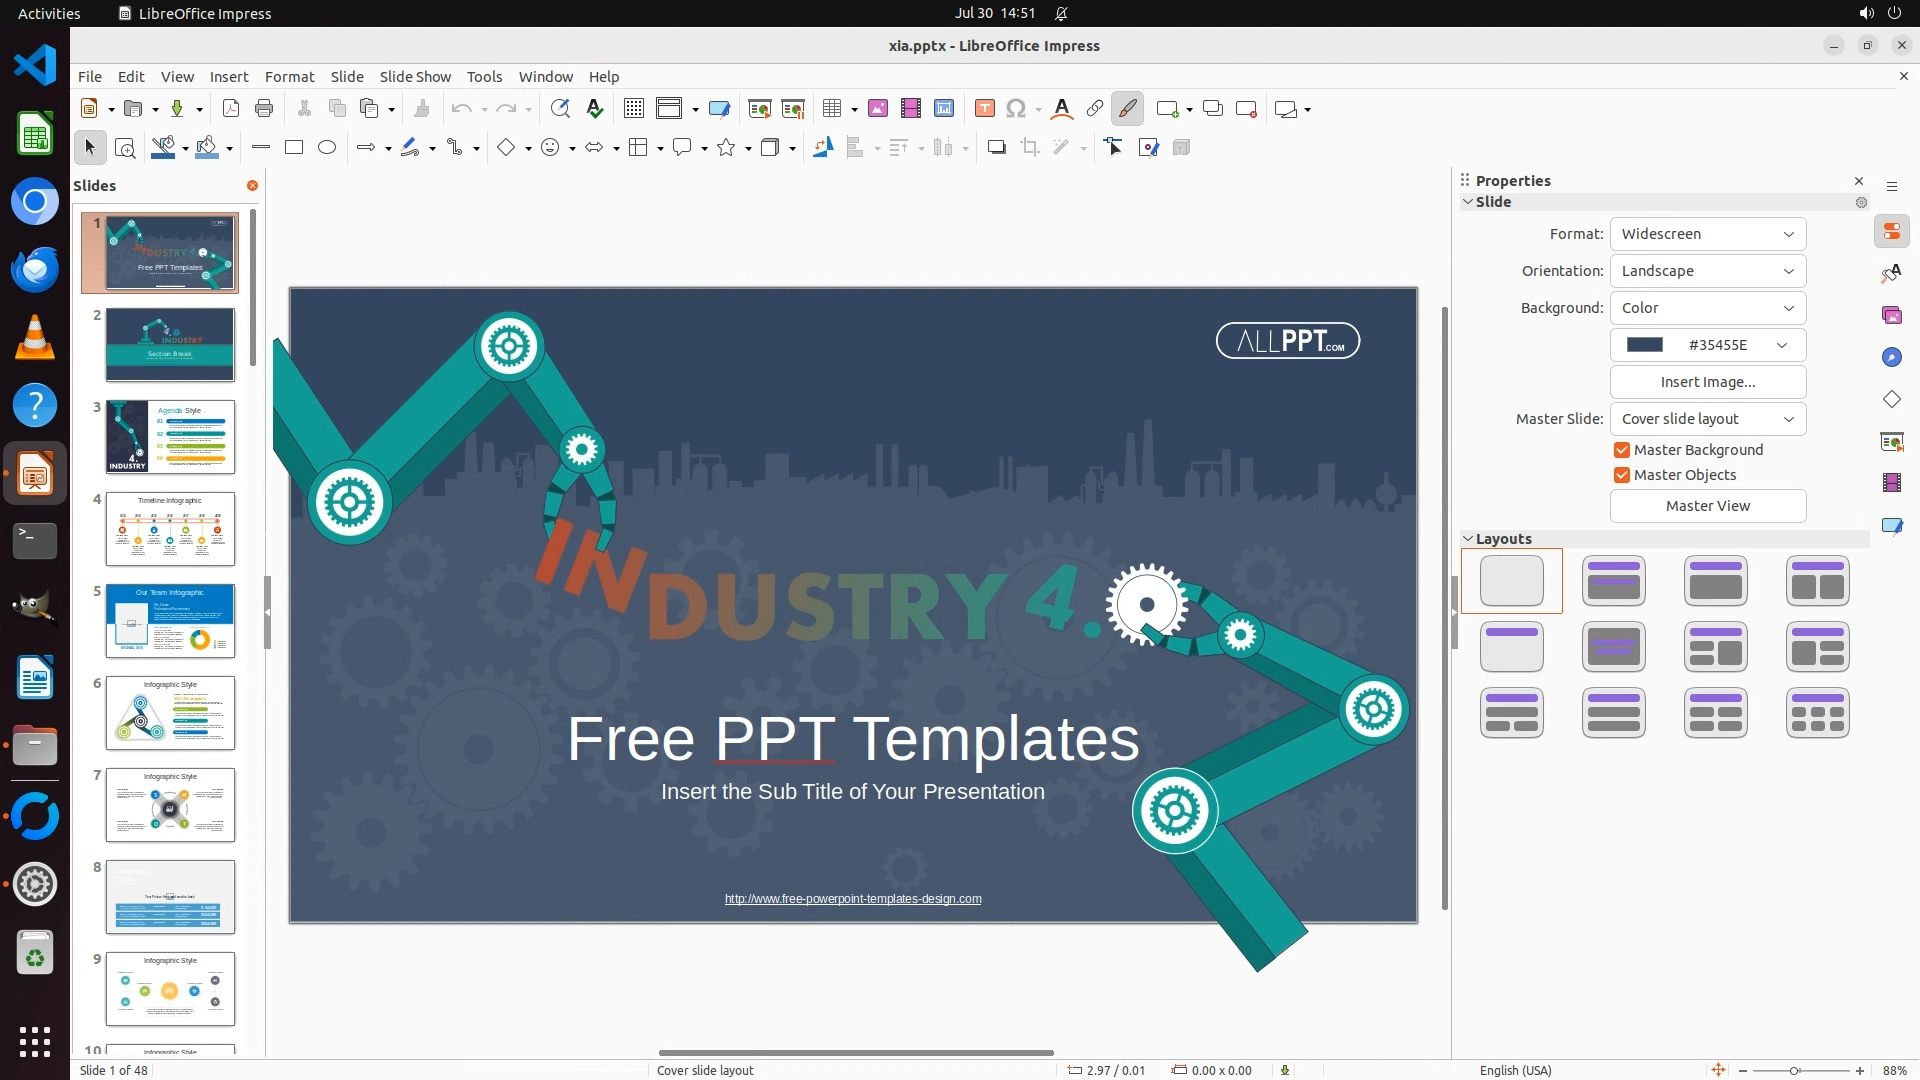The width and height of the screenshot is (1920, 1080).
Task: Select the Rectangle shape tool
Action: pos(294,148)
